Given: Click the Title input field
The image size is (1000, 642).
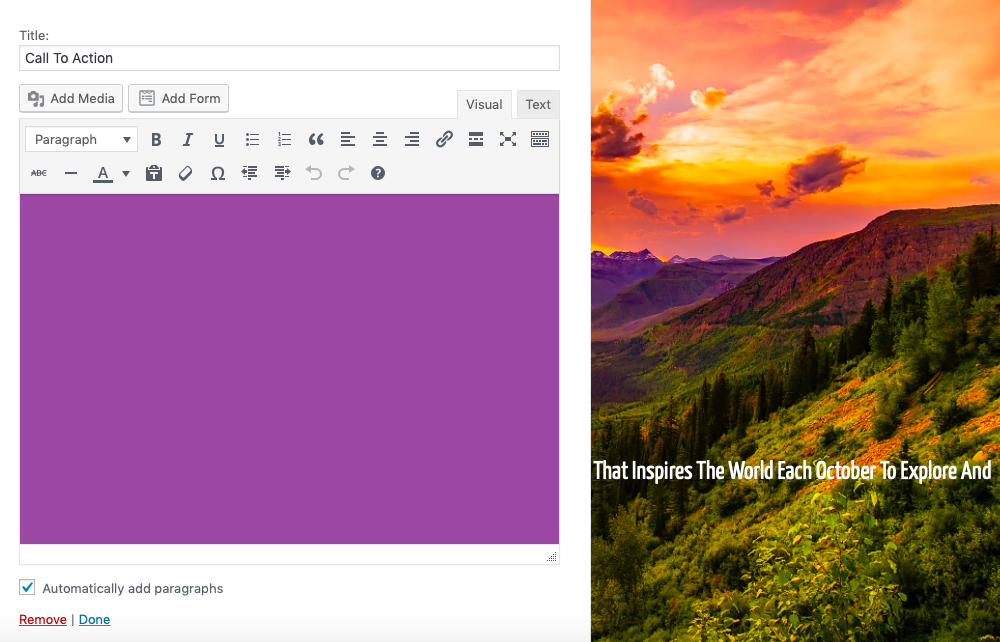Looking at the screenshot, I should point(289,58).
